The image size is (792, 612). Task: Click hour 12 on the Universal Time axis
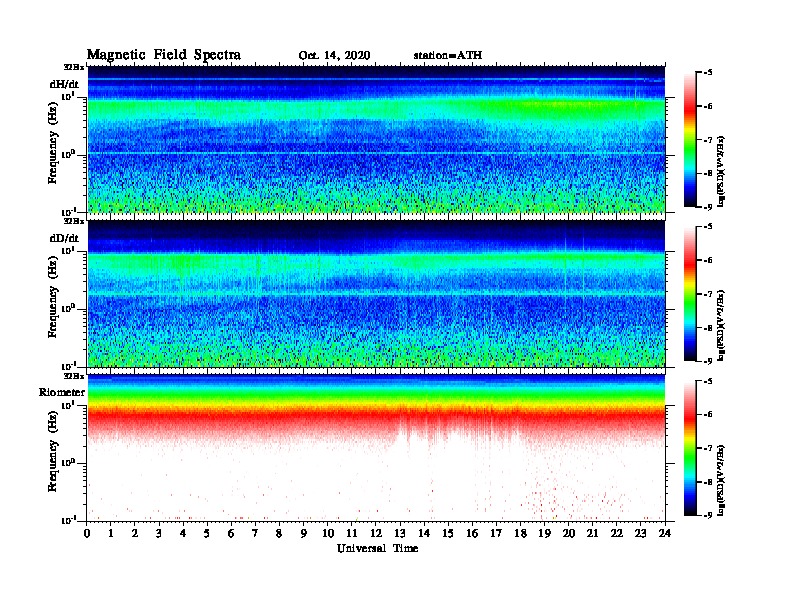pos(376,534)
